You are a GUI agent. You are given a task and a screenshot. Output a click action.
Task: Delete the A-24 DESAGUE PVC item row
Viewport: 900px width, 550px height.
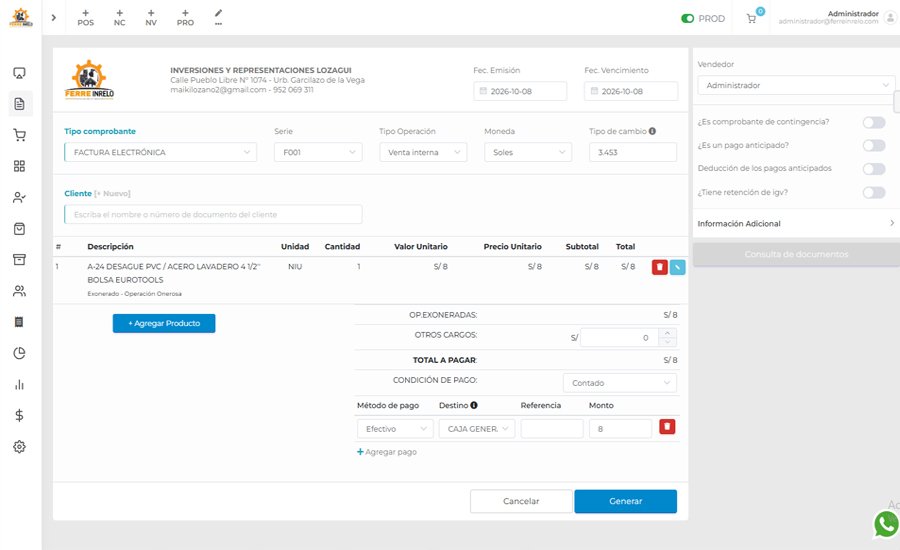point(660,267)
